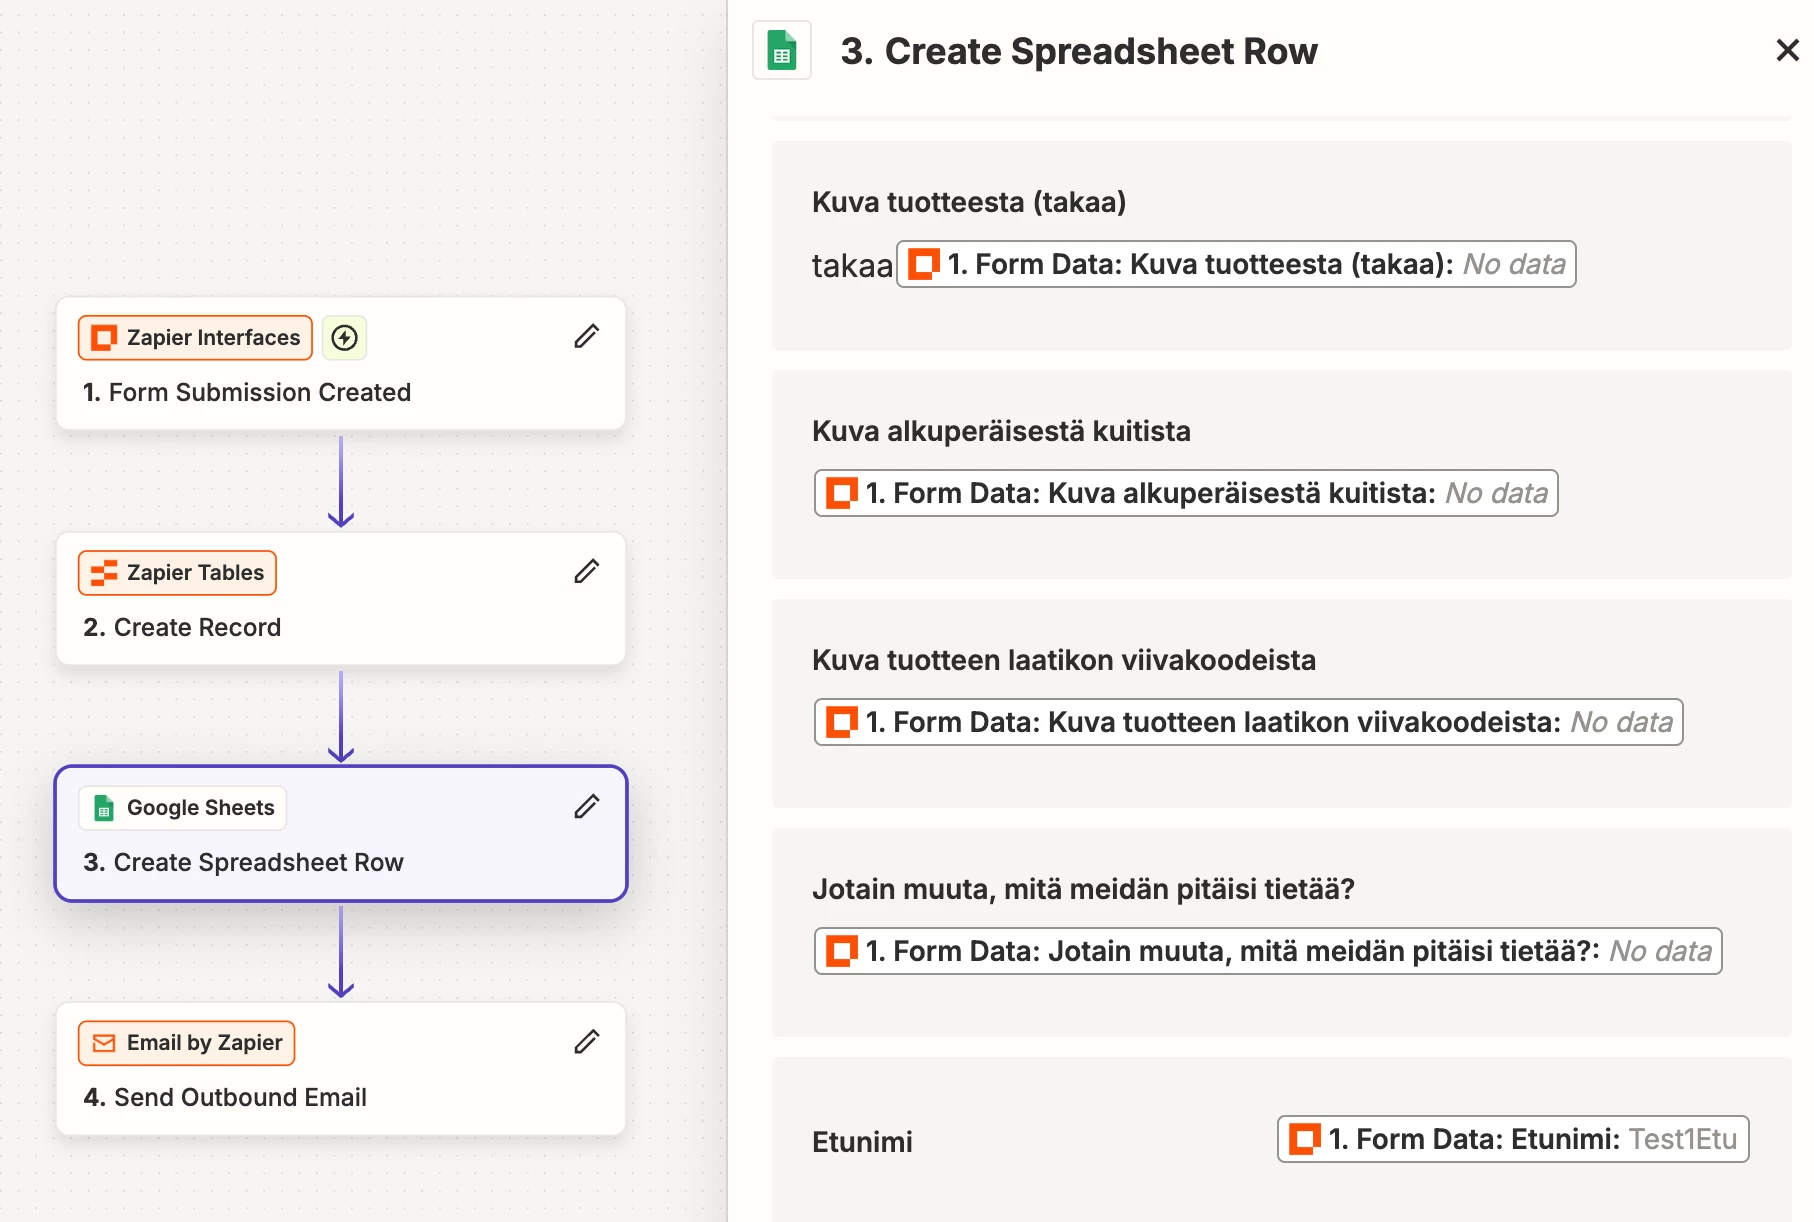Image resolution: width=1814 pixels, height=1222 pixels.
Task: Click the Zapier Interfaces app badge
Action: (196, 338)
